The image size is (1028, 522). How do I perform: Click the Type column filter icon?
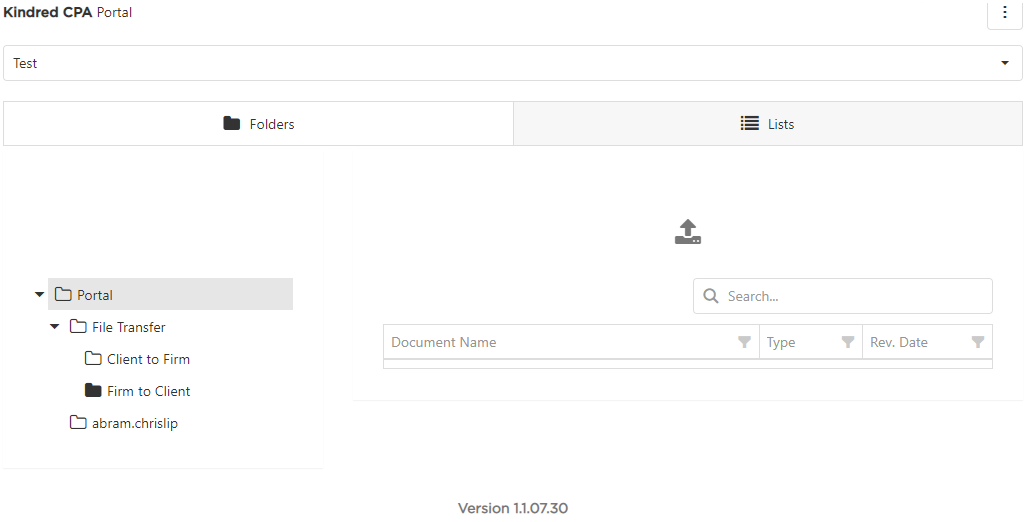pos(848,342)
